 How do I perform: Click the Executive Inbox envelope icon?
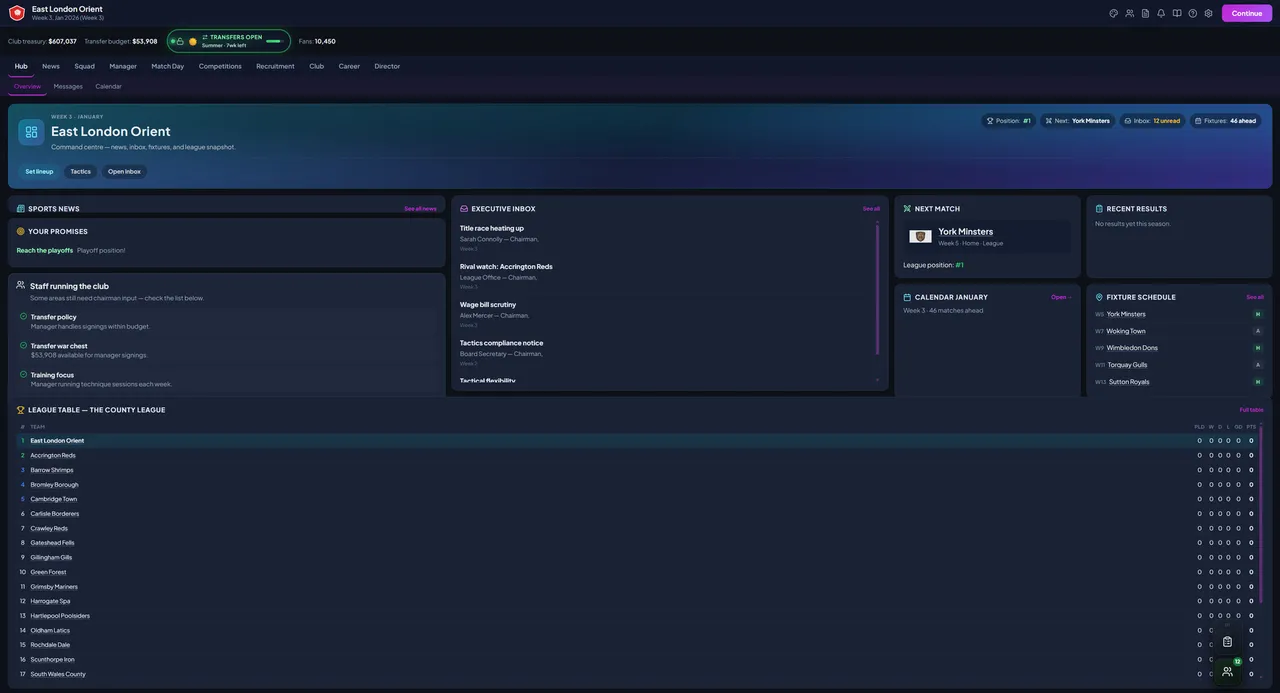(x=464, y=209)
